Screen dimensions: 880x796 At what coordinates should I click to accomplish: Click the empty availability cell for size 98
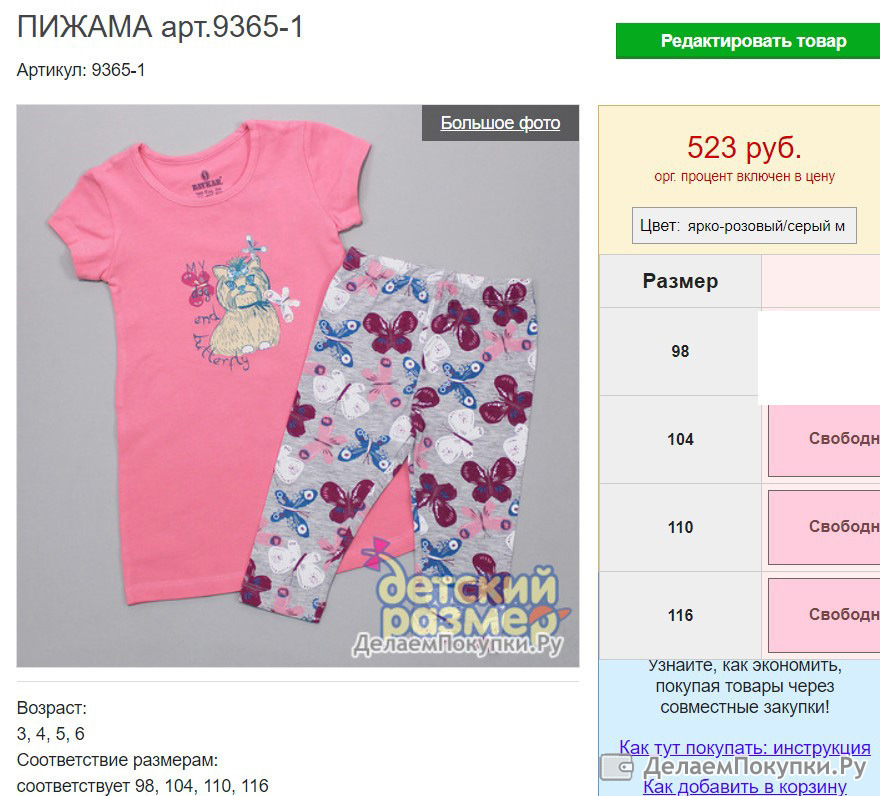pyautogui.click(x=819, y=358)
